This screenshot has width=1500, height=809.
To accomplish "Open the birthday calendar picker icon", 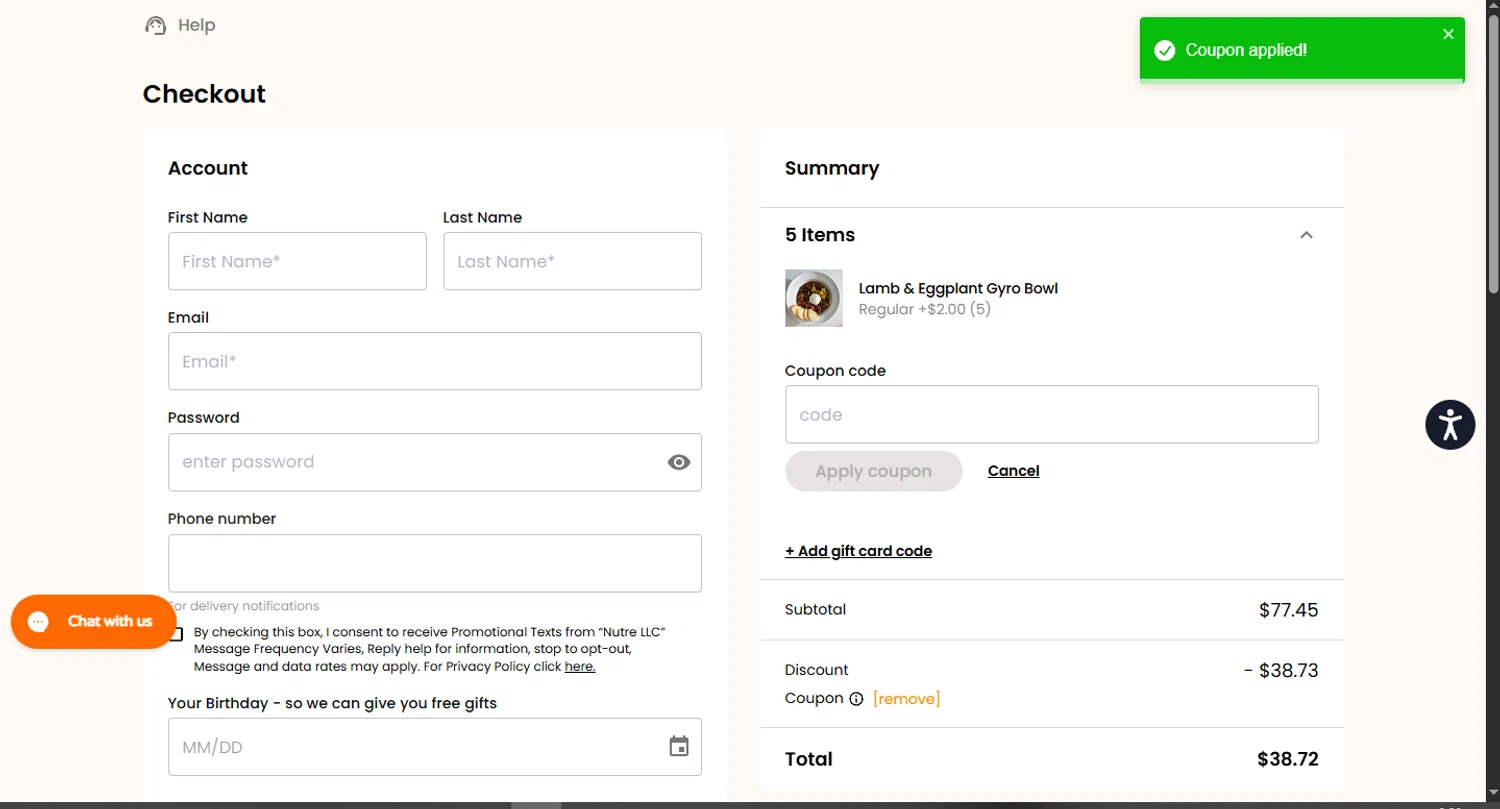I will click(679, 747).
